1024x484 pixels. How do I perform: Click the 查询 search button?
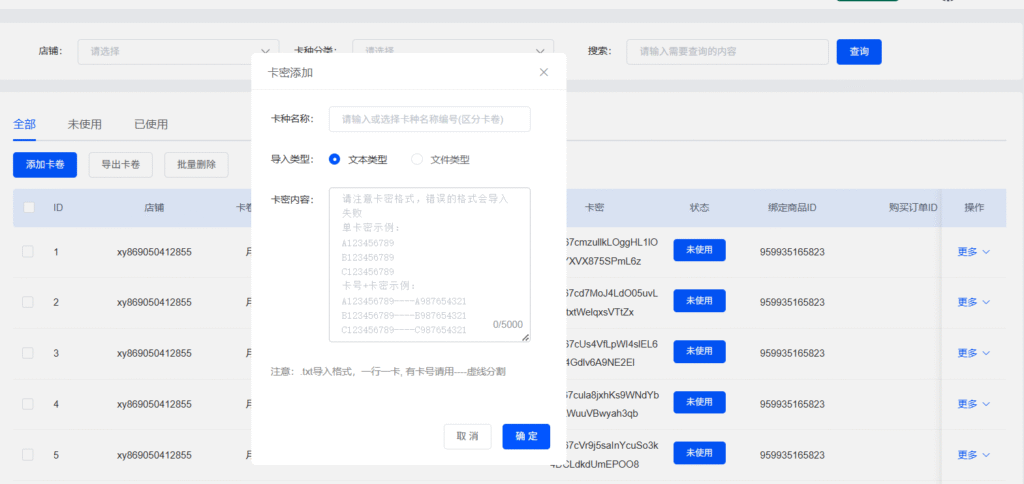859,52
